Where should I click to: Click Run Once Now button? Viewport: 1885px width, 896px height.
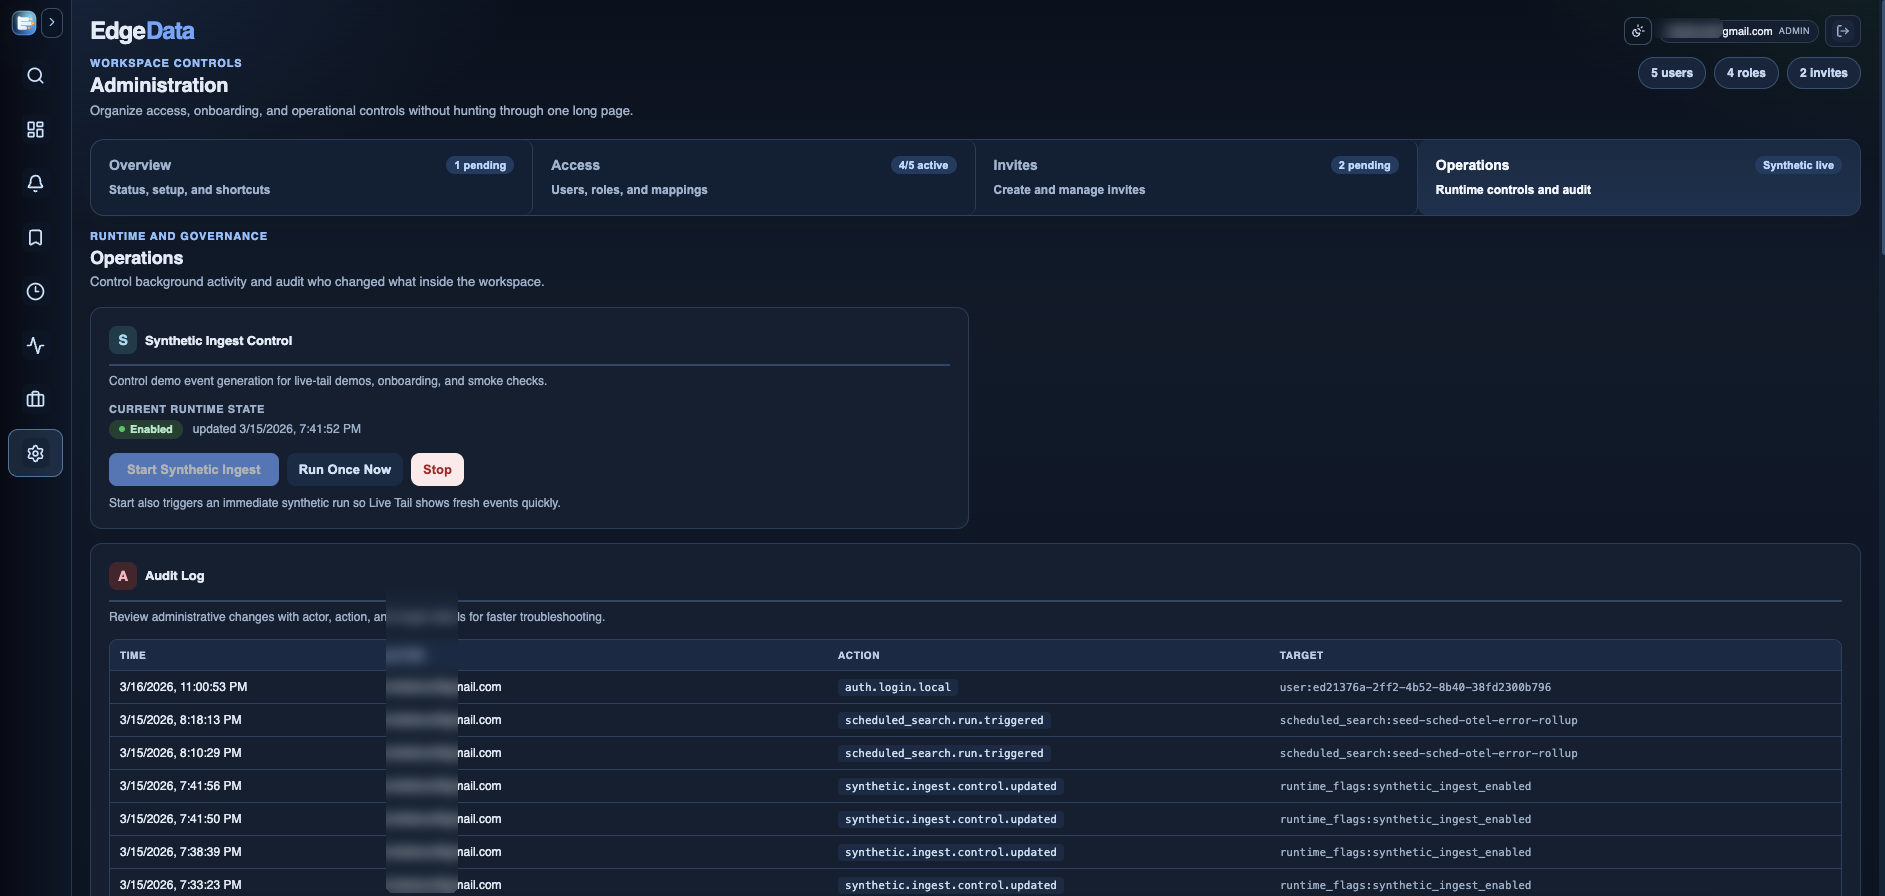point(345,469)
